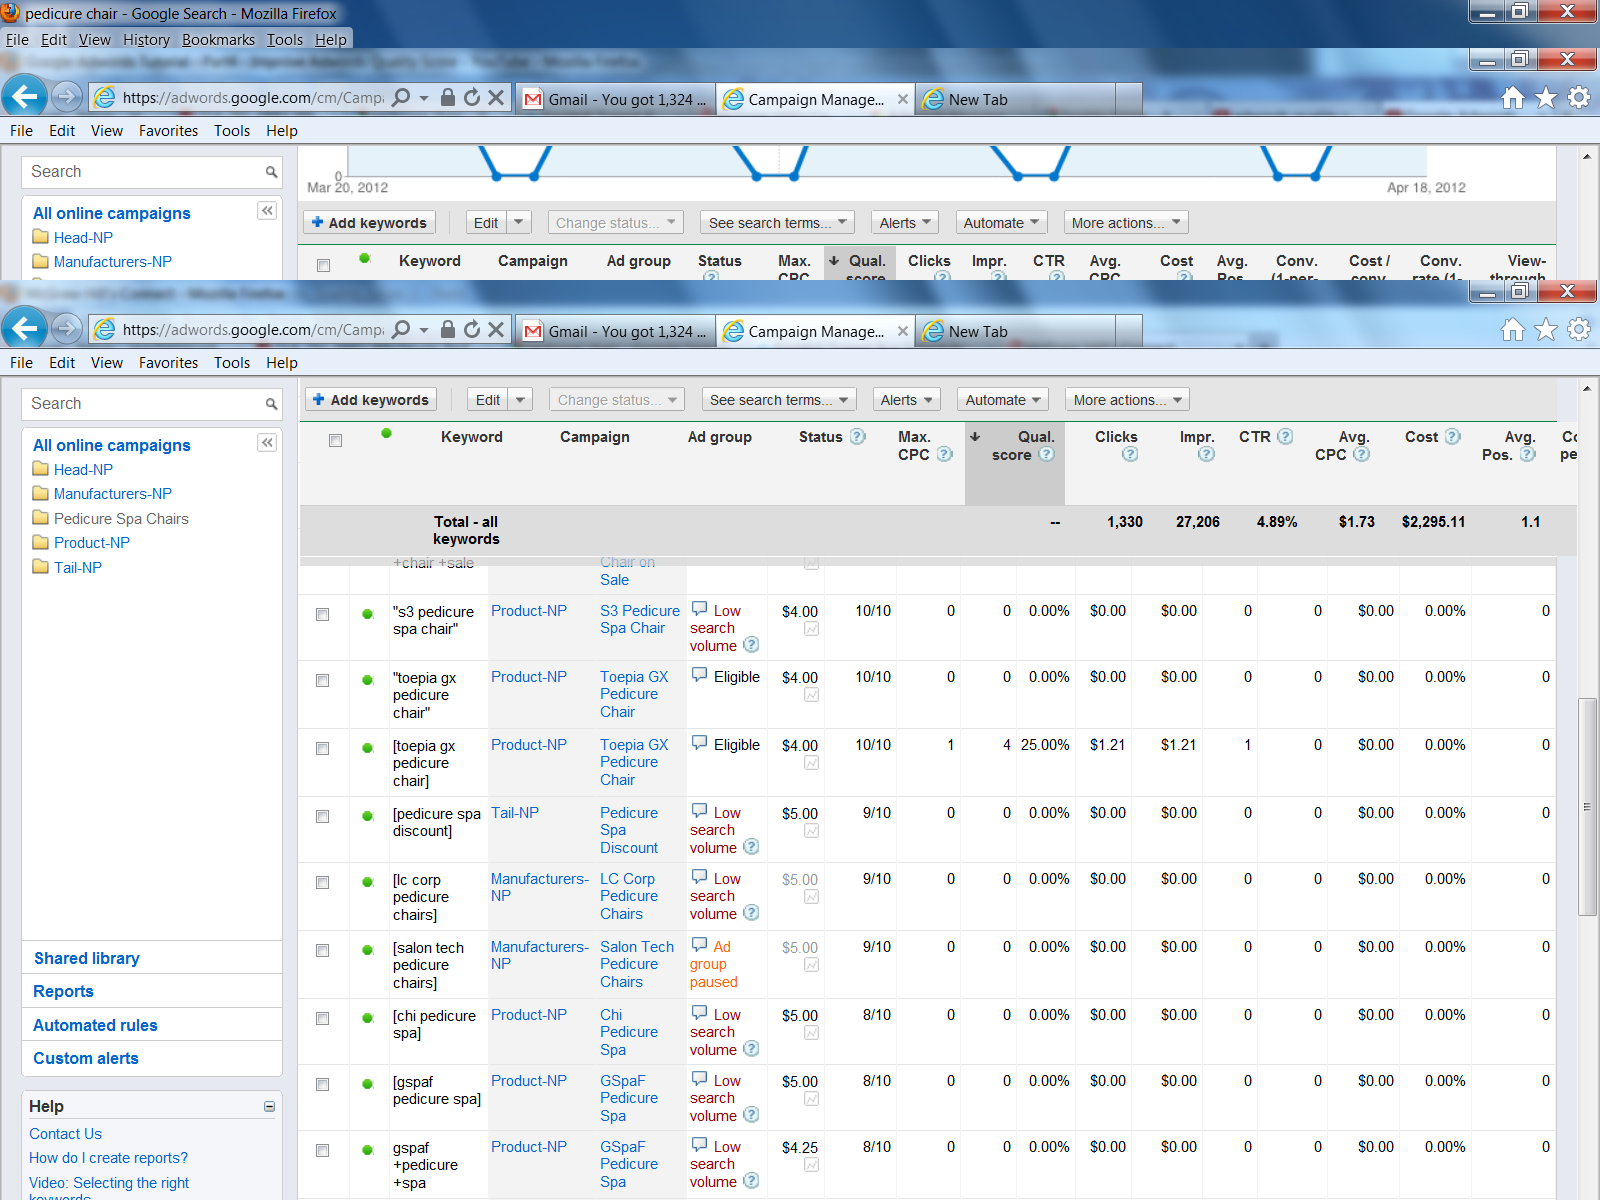Open the LC Corp Pedicure Chairs ad group
The width and height of the screenshot is (1600, 1200).
coord(628,896)
